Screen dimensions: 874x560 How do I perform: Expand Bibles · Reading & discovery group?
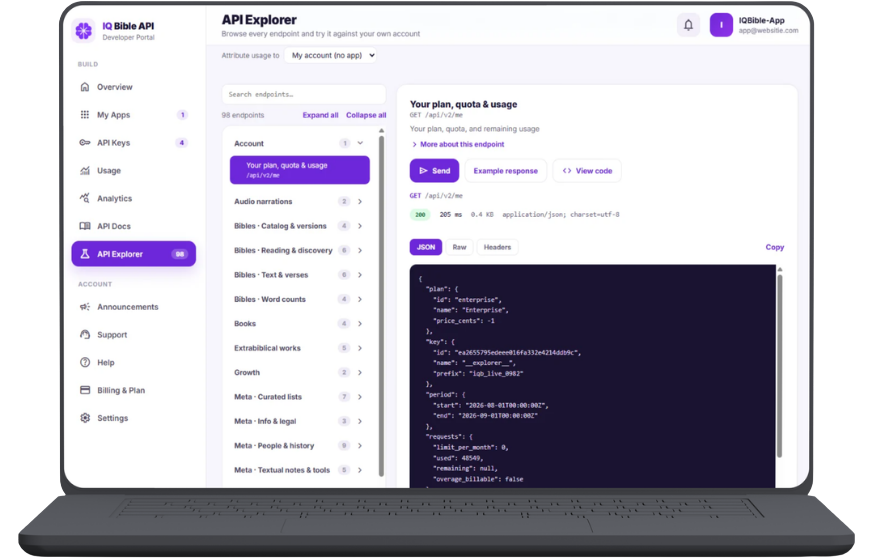(x=360, y=251)
